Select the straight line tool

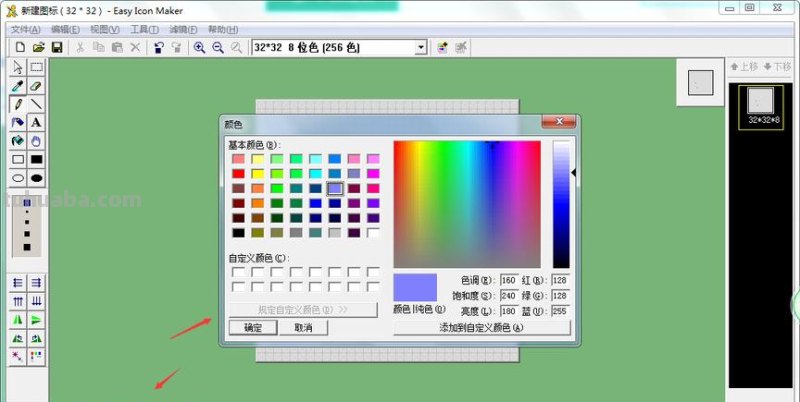pos(36,104)
